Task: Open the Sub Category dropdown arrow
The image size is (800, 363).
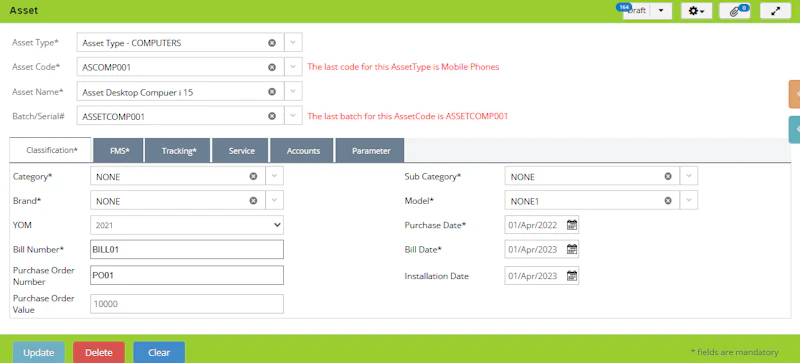Action: click(689, 176)
